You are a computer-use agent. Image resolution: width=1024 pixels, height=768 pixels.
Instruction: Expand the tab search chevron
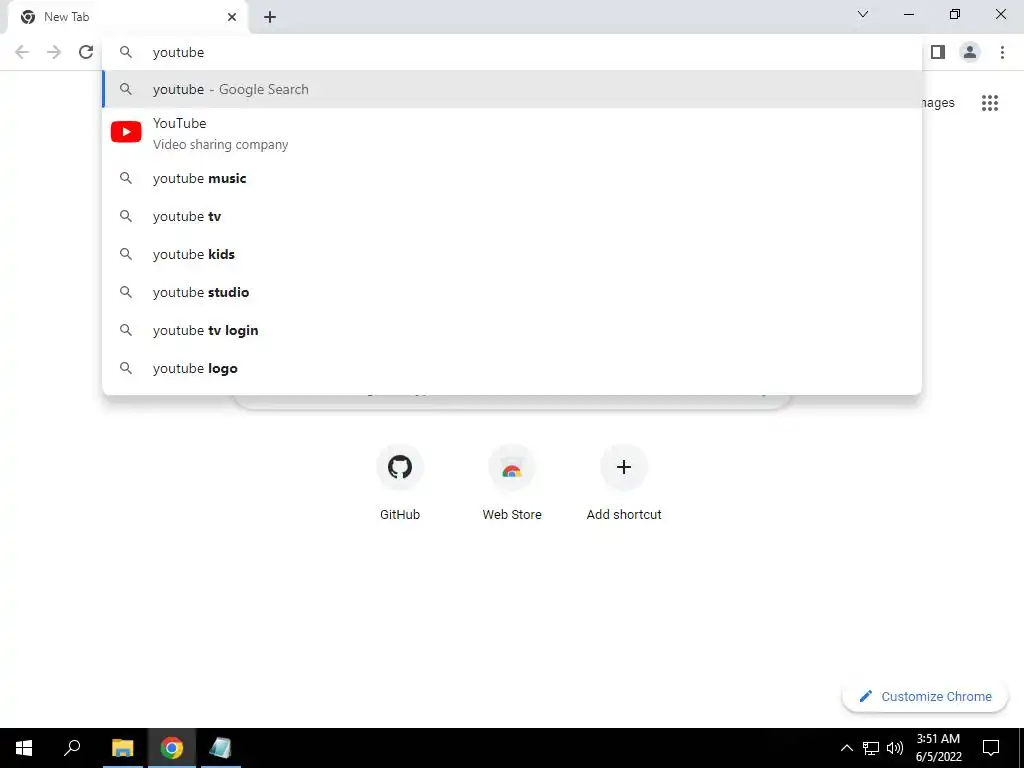pos(863,14)
